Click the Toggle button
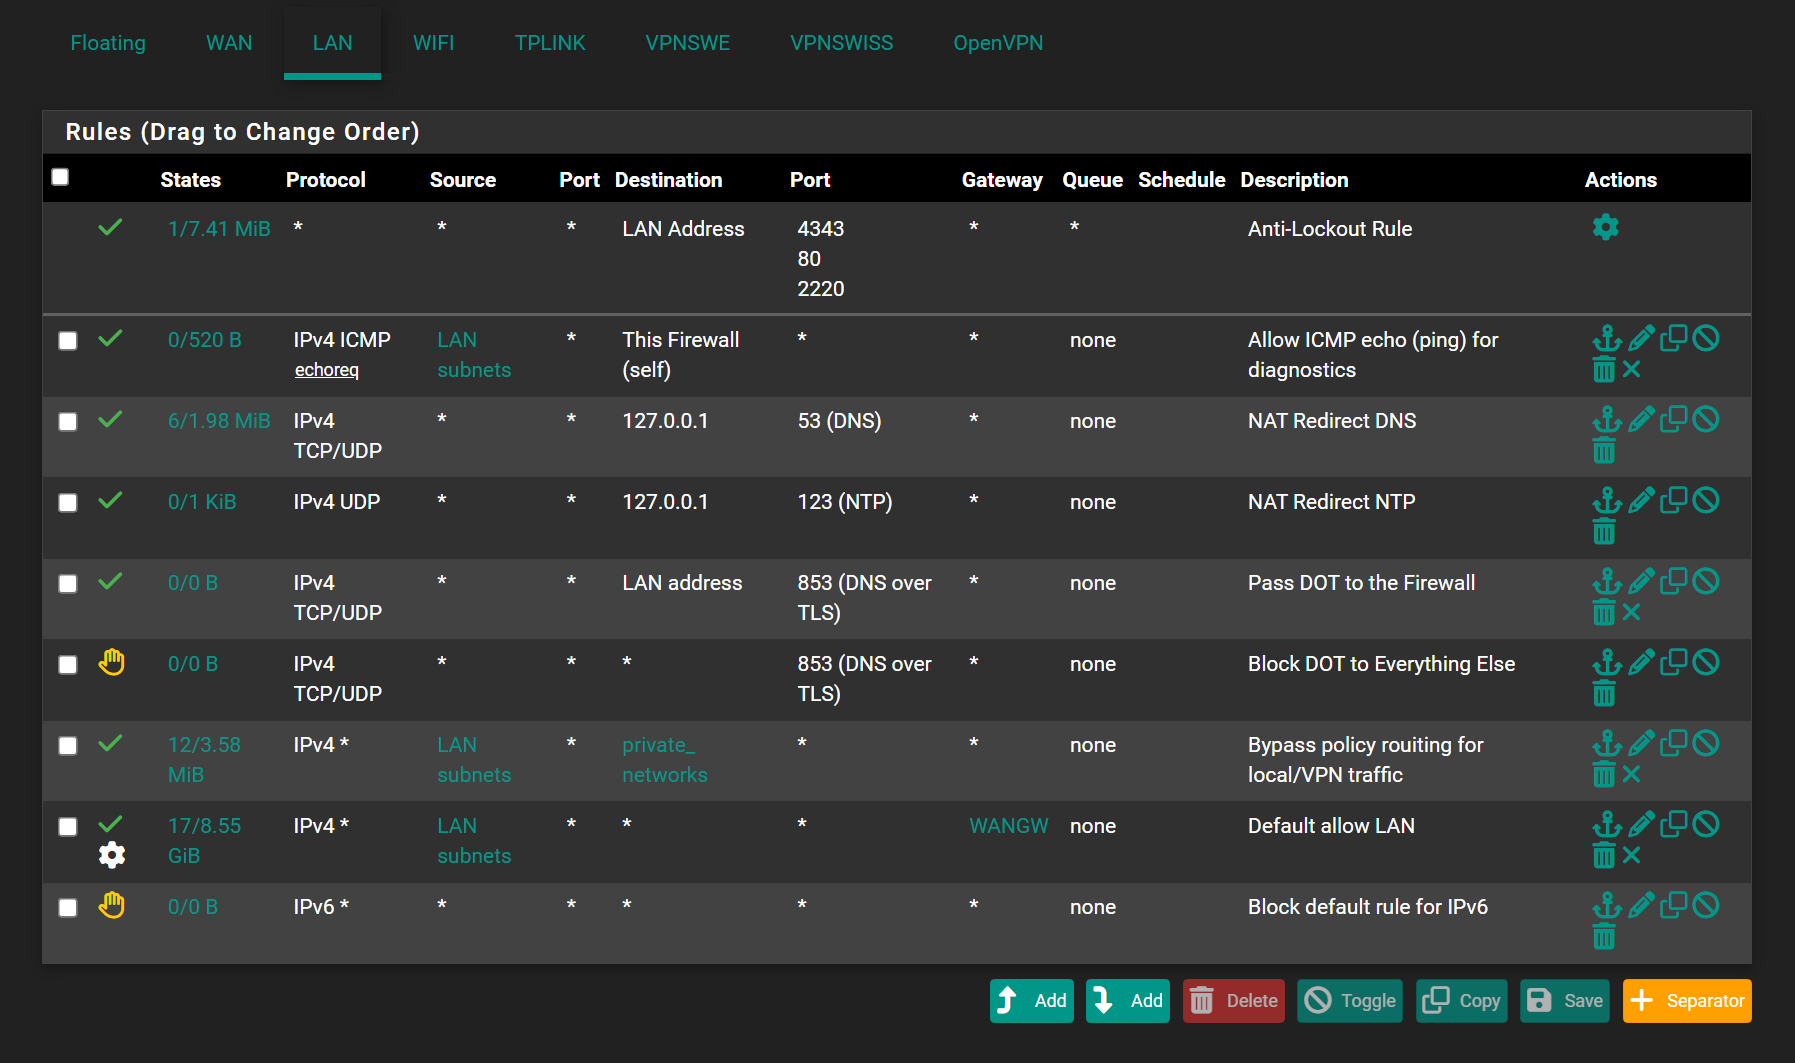 (1350, 1001)
